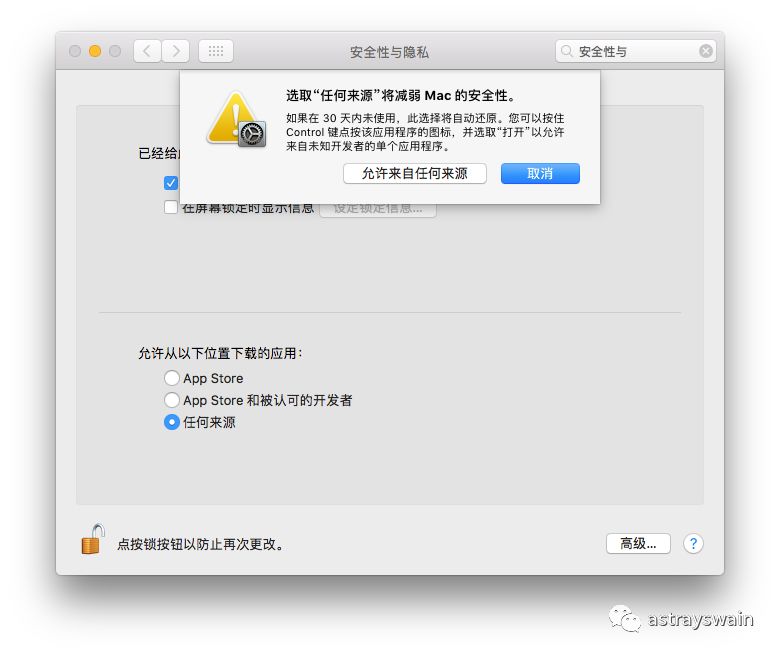The height and width of the screenshot is (655, 780).
Task: Click the blue 取消 button
Action: coord(540,174)
